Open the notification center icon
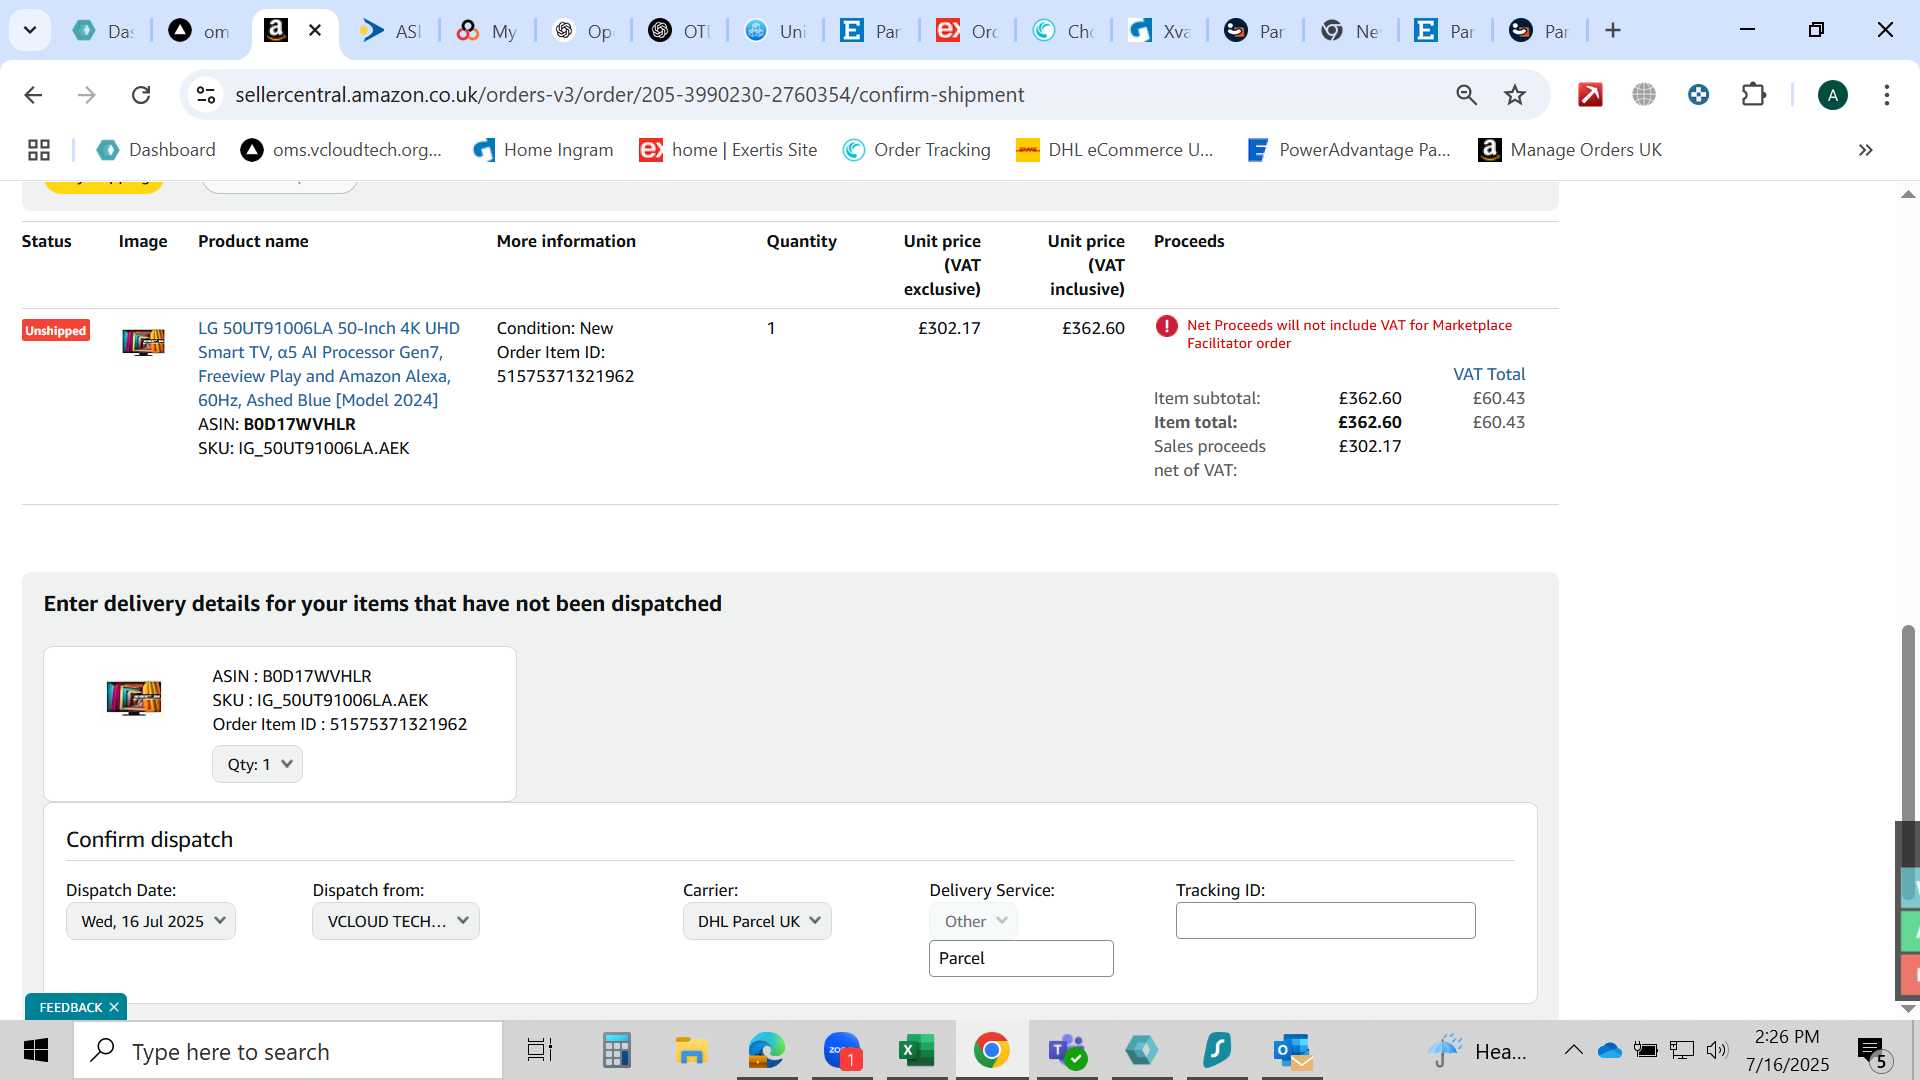1920x1080 pixels. [x=1872, y=1051]
